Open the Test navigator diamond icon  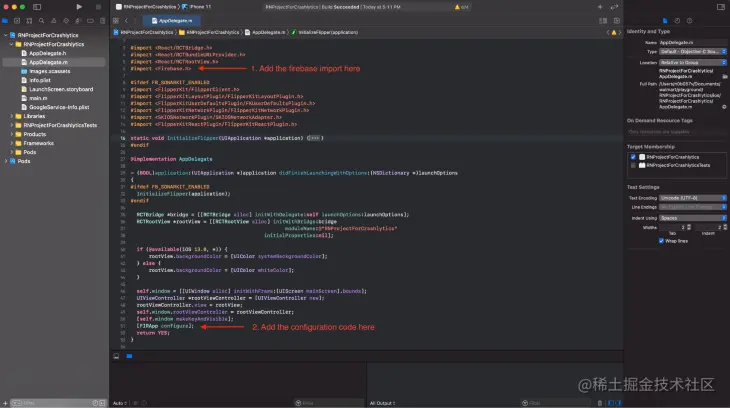pyautogui.click(x=66, y=20)
